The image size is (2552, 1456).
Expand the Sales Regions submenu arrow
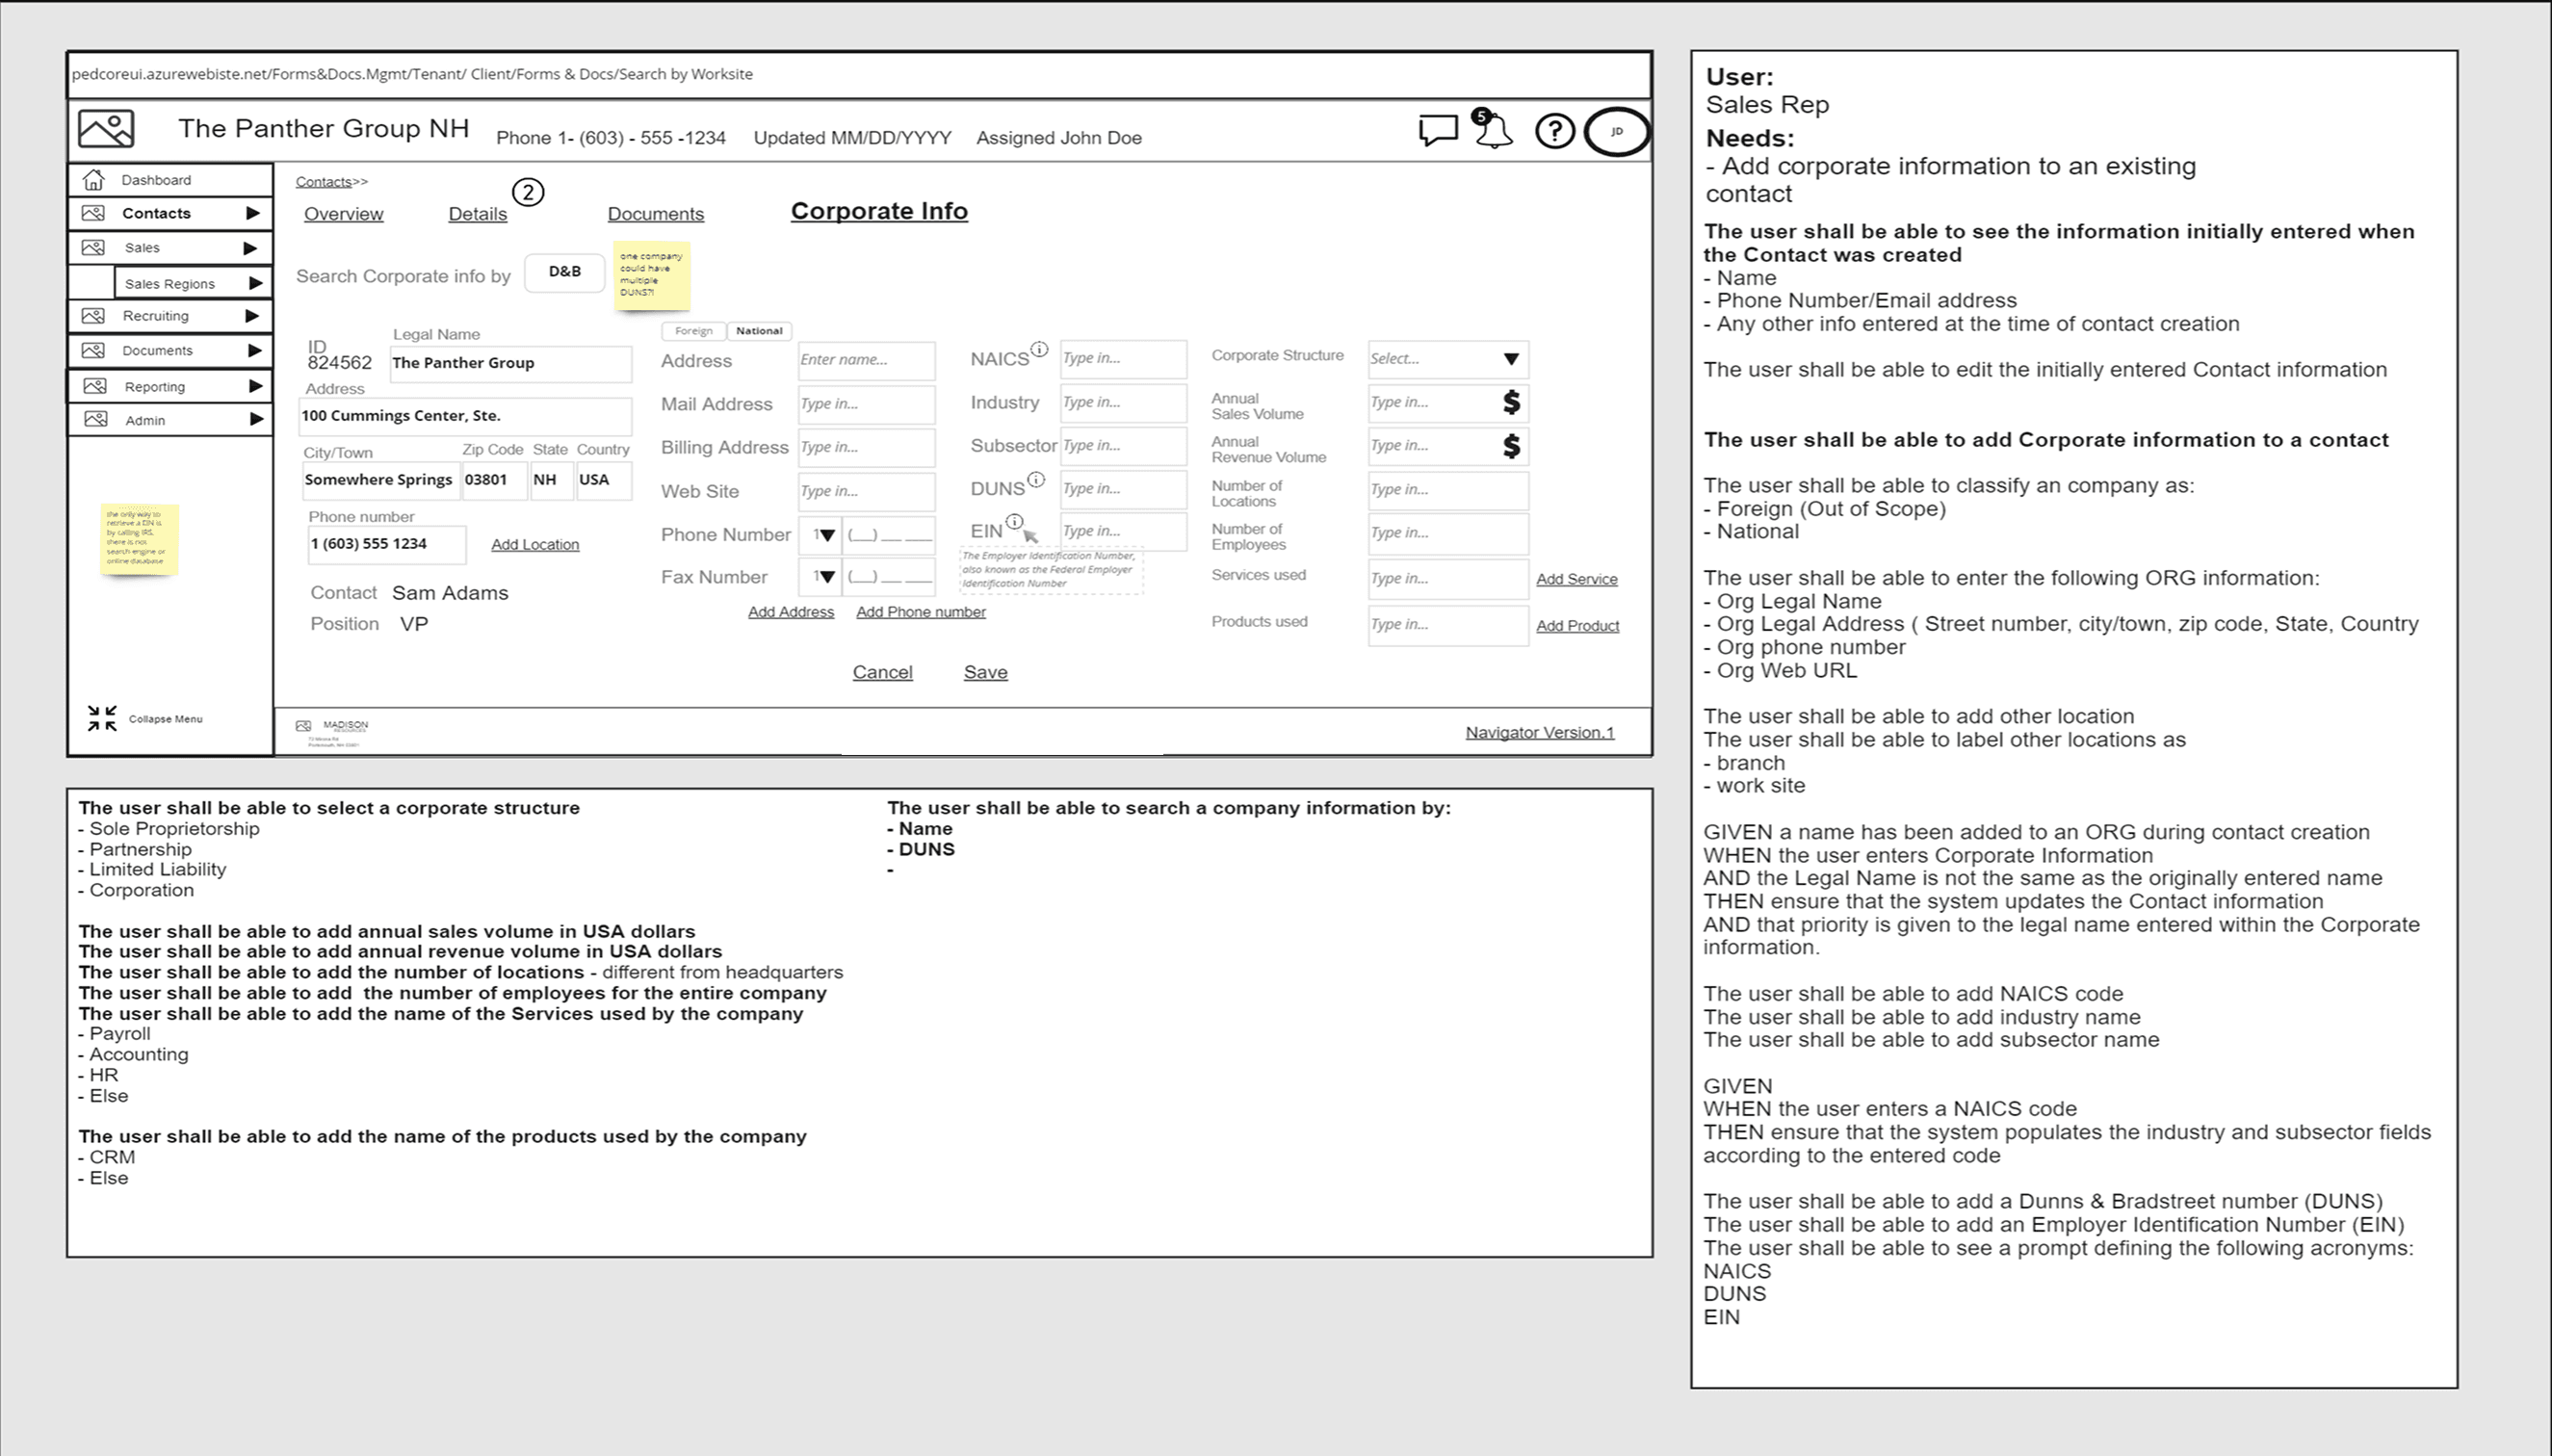coord(255,283)
